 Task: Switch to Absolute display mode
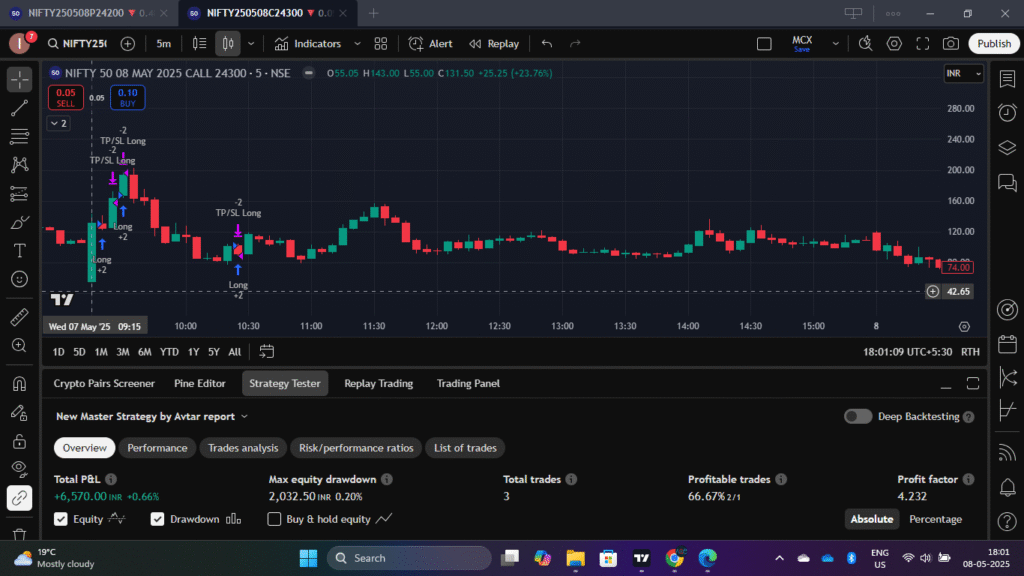pyautogui.click(x=871, y=519)
